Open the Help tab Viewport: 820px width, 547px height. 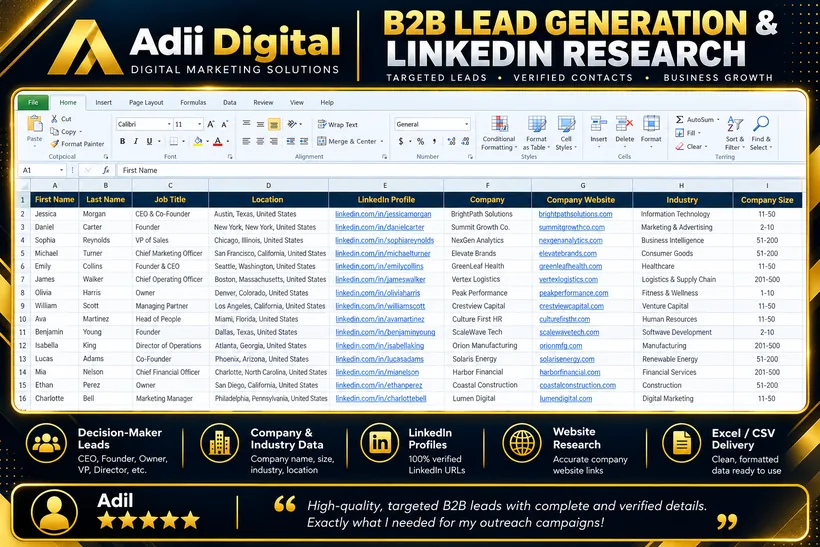(327, 102)
